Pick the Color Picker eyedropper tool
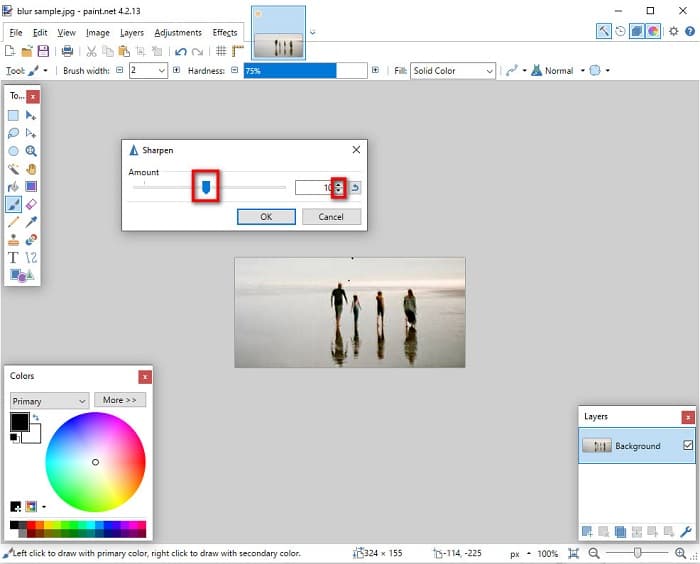Viewport: 700px width, 564px height. [x=31, y=222]
